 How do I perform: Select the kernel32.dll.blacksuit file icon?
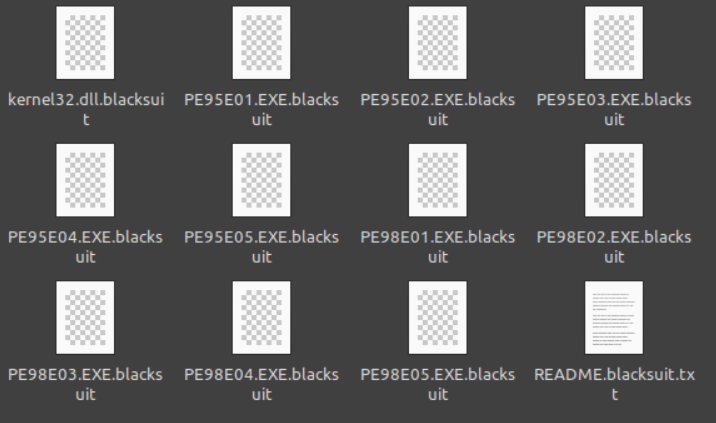pyautogui.click(x=85, y=42)
